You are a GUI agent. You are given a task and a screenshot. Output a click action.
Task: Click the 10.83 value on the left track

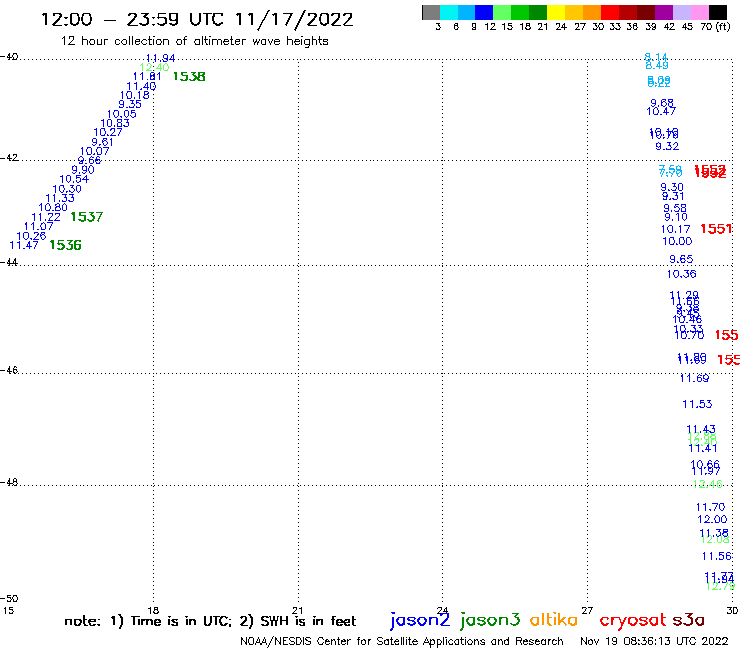(x=115, y=123)
